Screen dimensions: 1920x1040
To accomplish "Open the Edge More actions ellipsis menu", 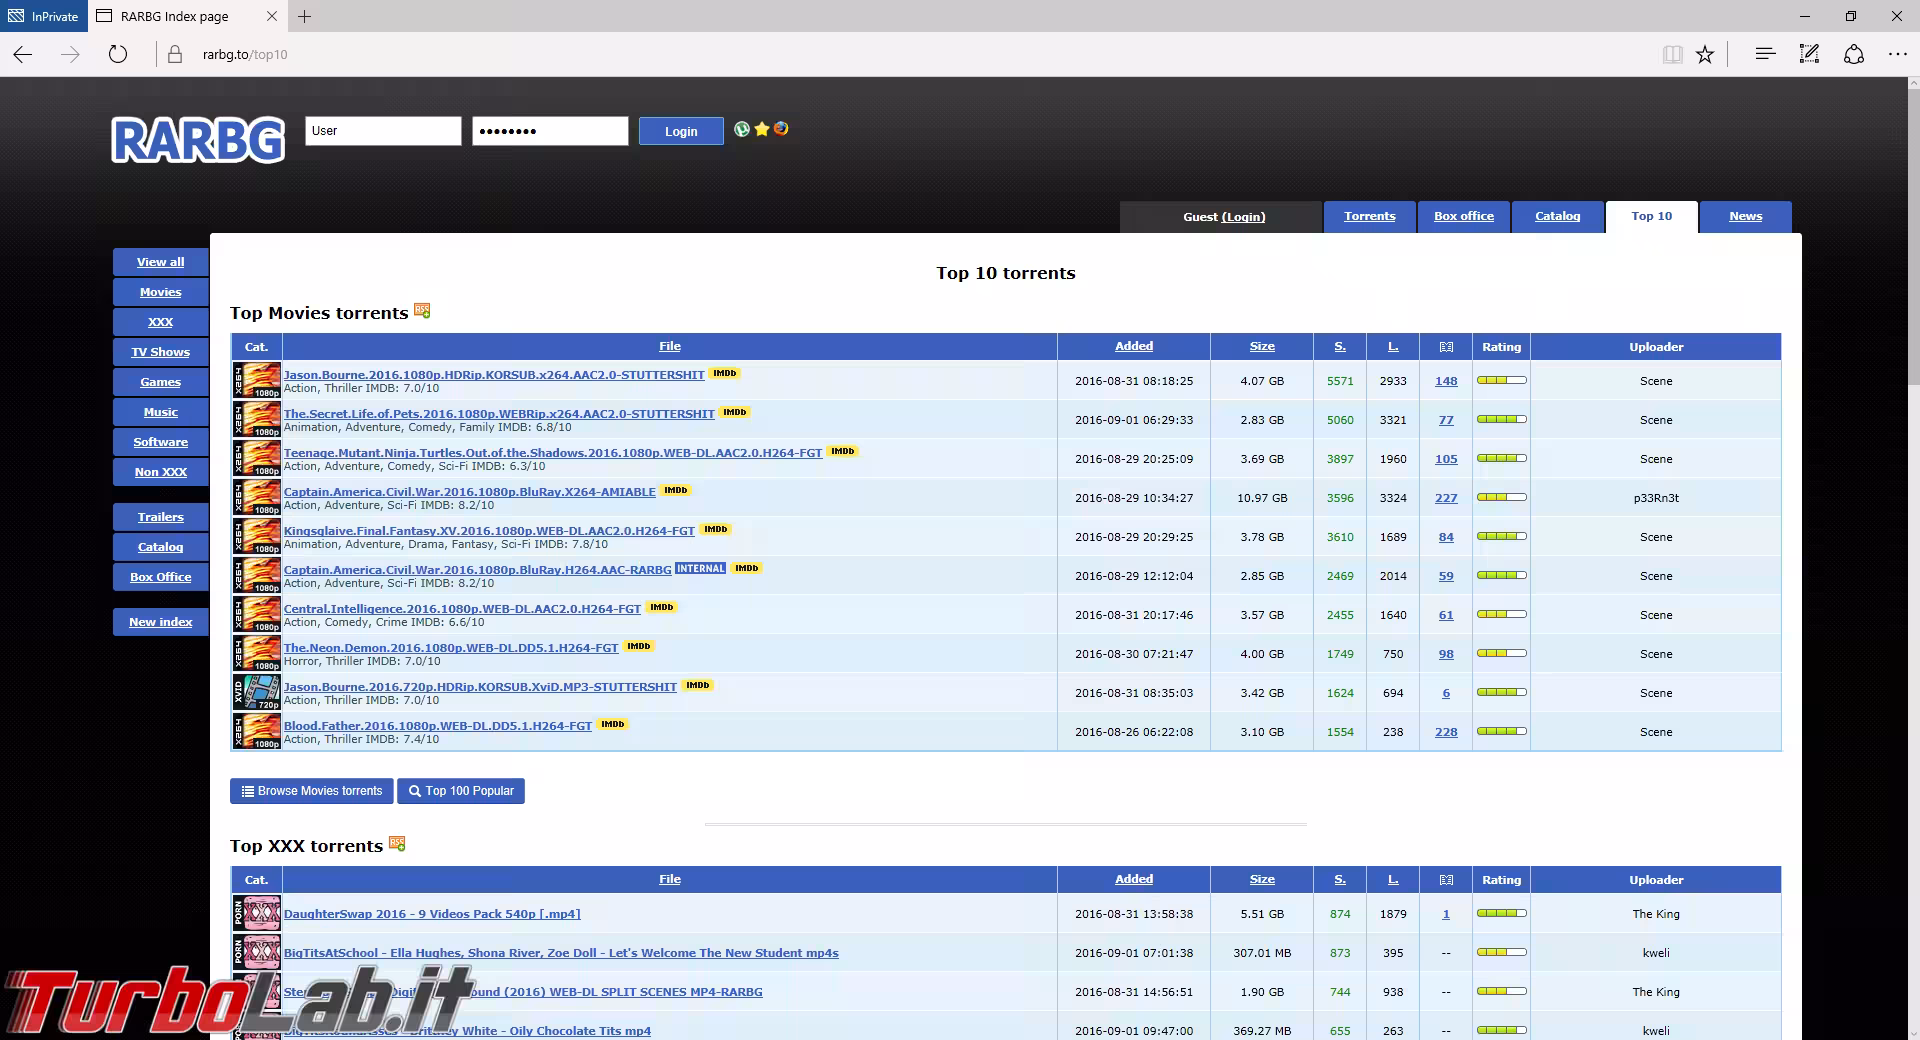I will (1897, 54).
